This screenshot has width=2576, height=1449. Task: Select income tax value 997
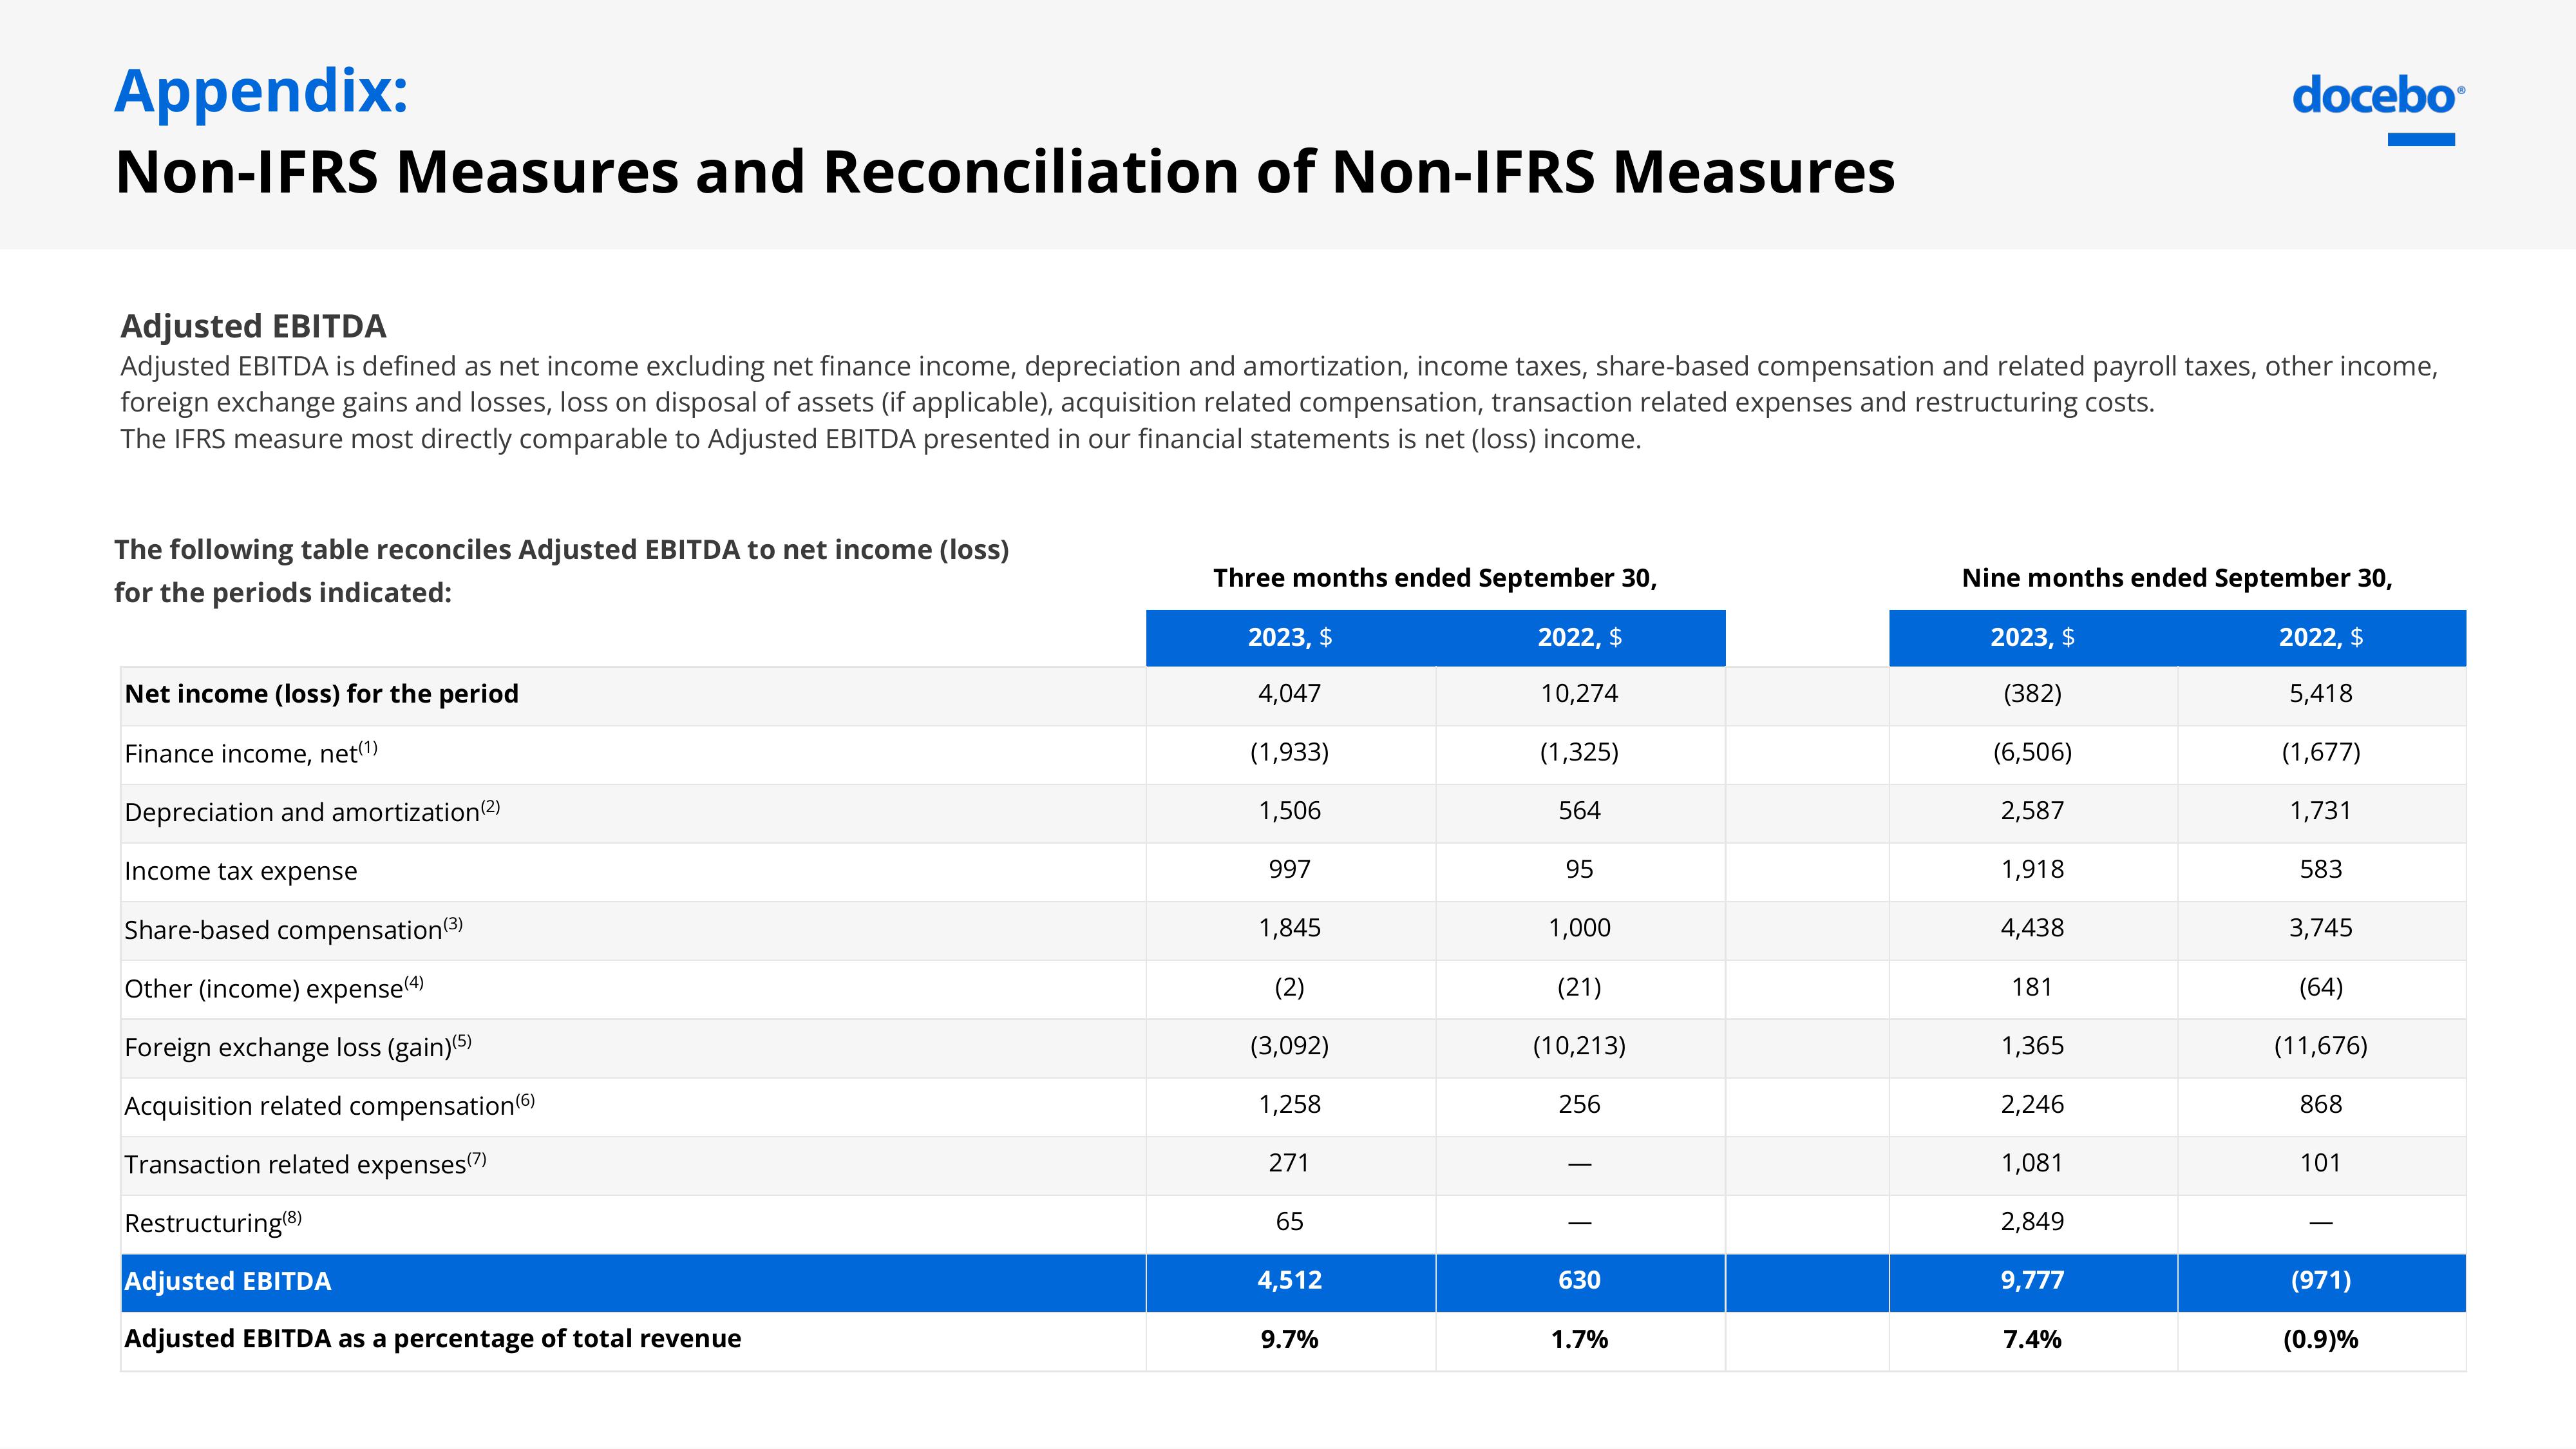coord(1289,869)
